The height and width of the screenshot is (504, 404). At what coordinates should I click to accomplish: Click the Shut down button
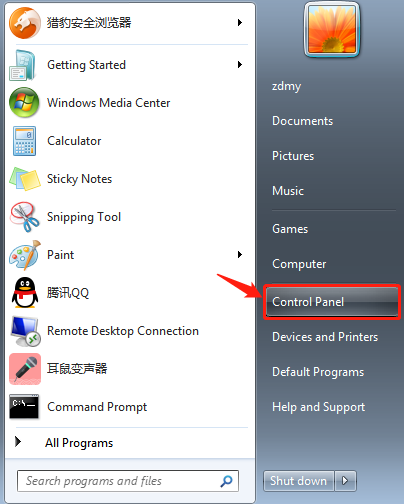[x=298, y=481]
